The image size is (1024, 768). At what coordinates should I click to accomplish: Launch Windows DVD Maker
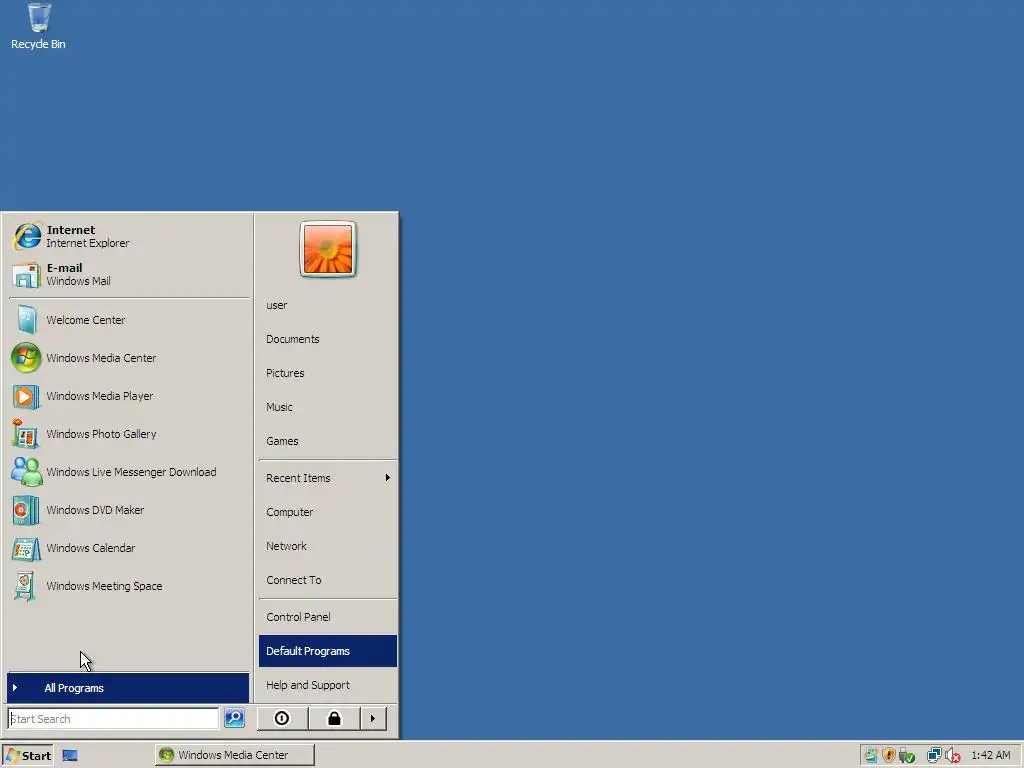pos(129,509)
